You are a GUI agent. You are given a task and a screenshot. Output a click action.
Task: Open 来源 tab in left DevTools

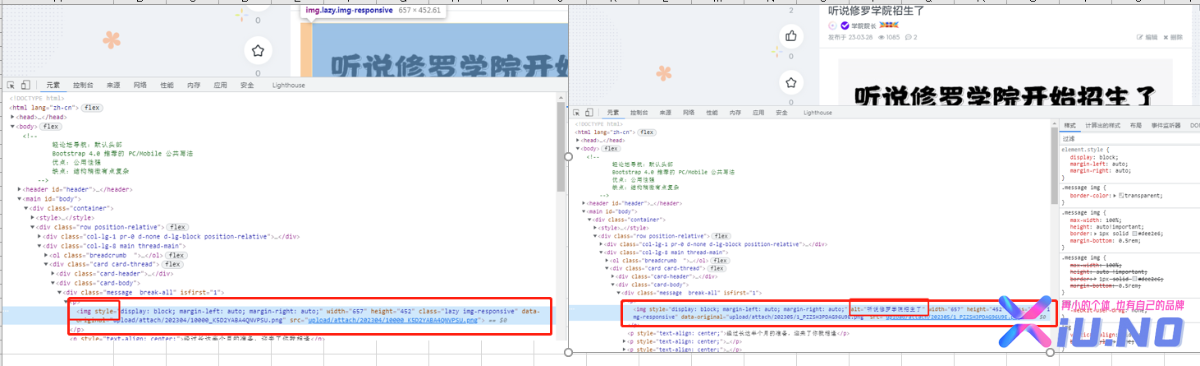pyautogui.click(x=113, y=86)
